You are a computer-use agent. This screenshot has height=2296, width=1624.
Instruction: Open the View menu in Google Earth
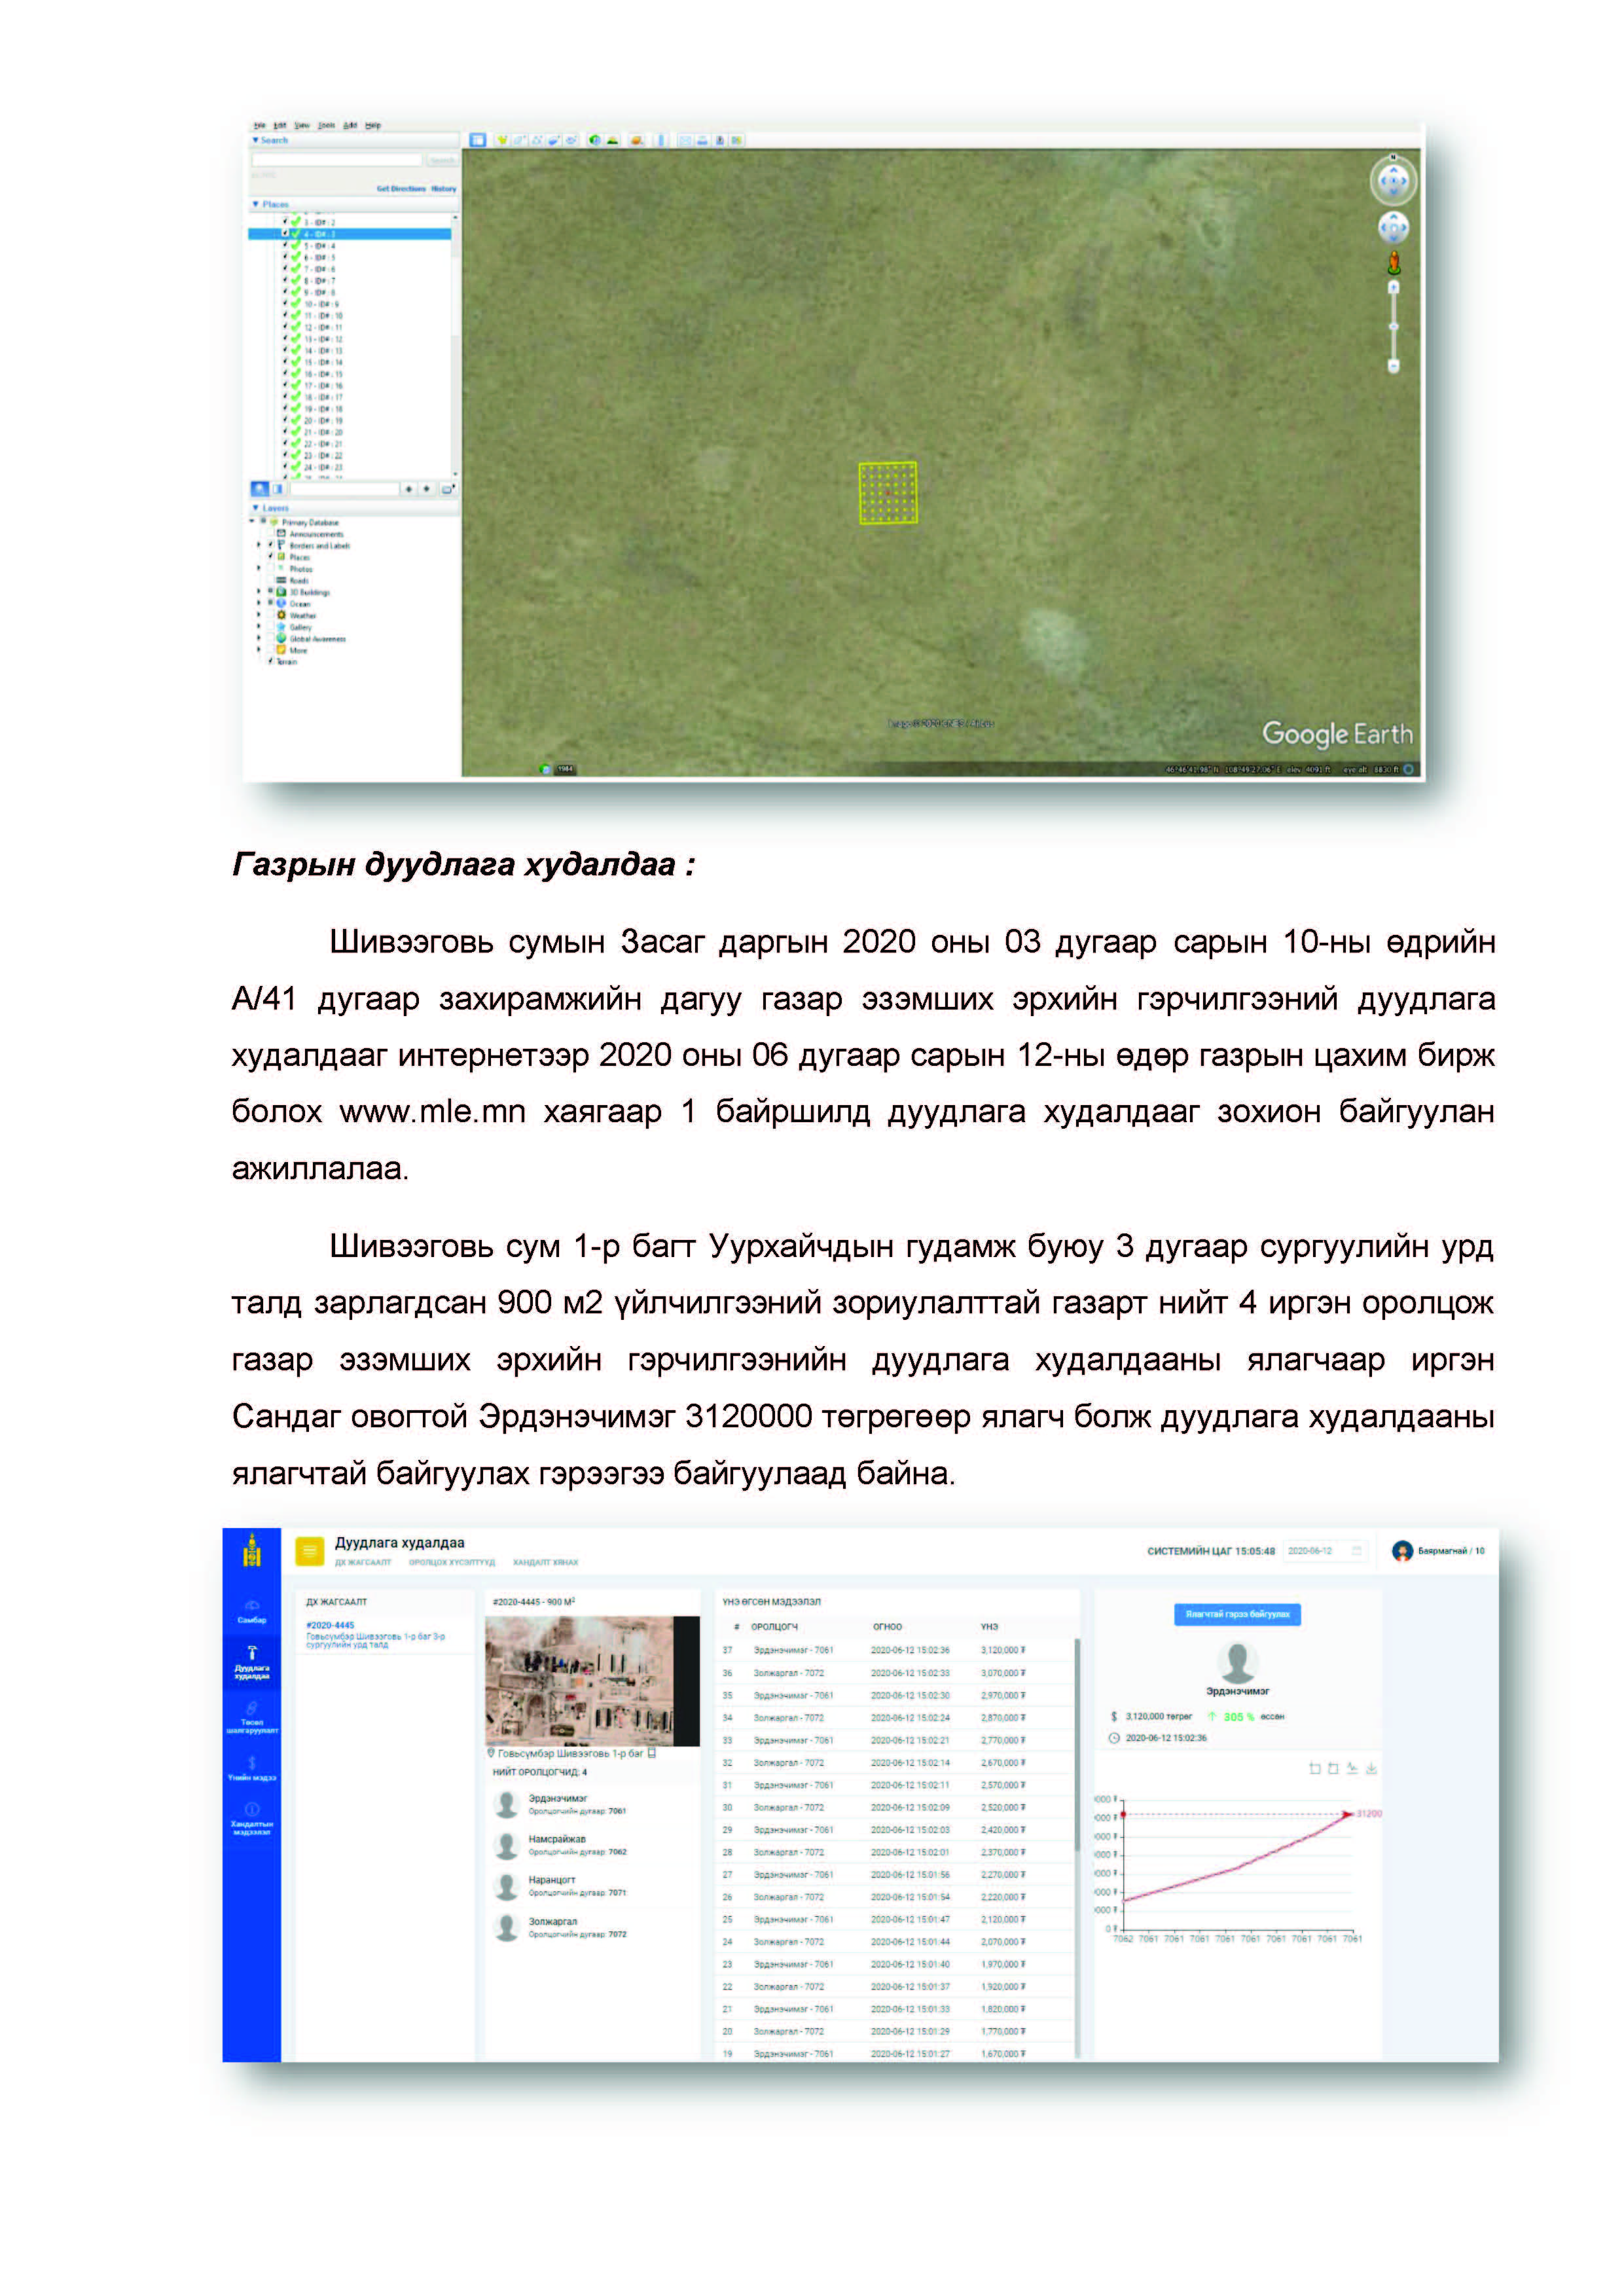[x=302, y=126]
